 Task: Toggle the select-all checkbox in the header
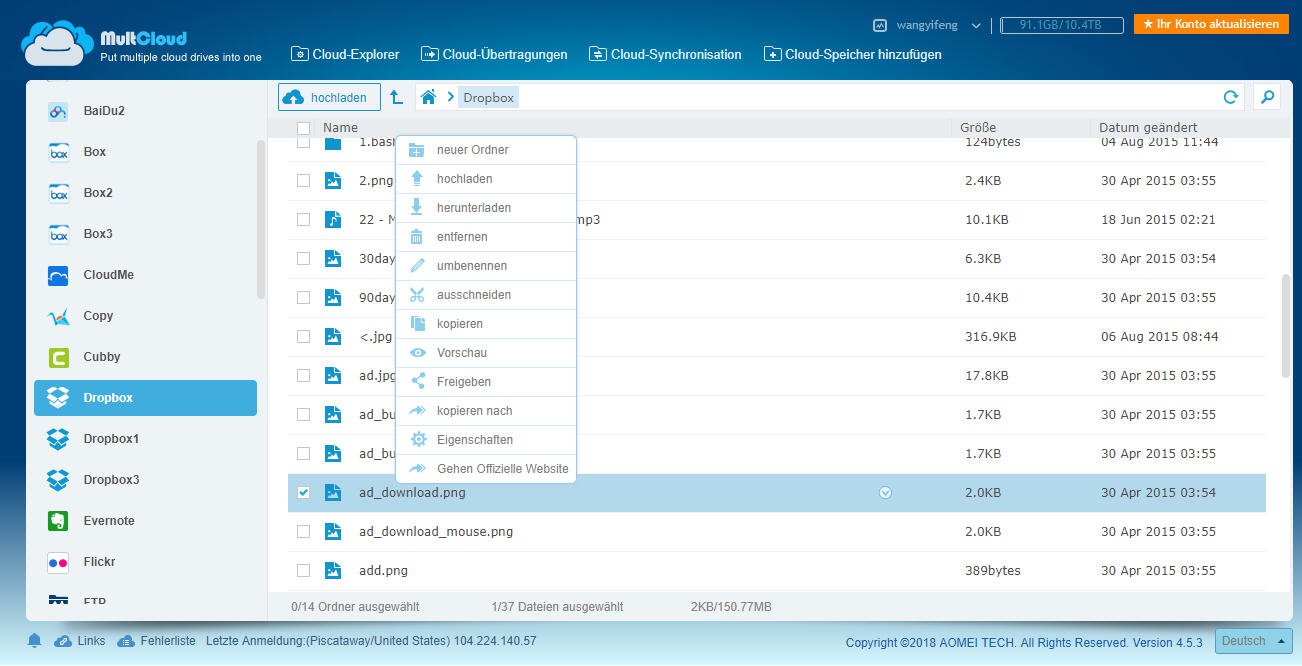pos(304,128)
